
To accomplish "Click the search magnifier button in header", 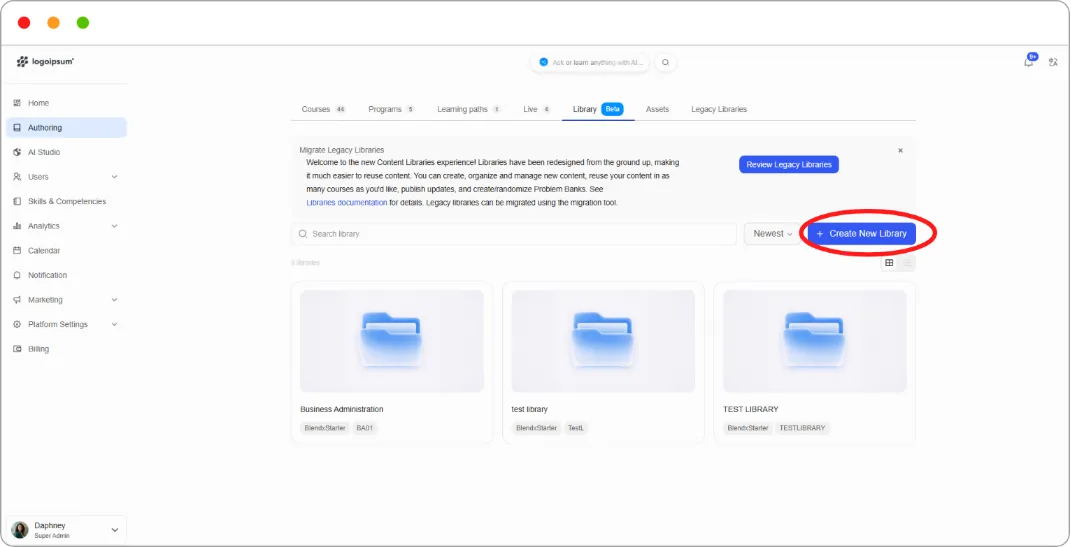I will pyautogui.click(x=665, y=62).
